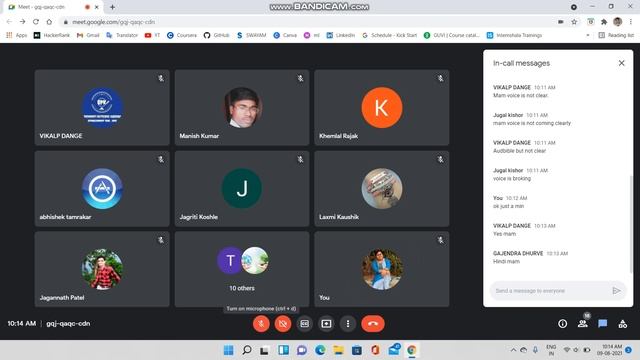Open the Chrome profile avatar
The image size is (640, 360).
tap(618, 22)
